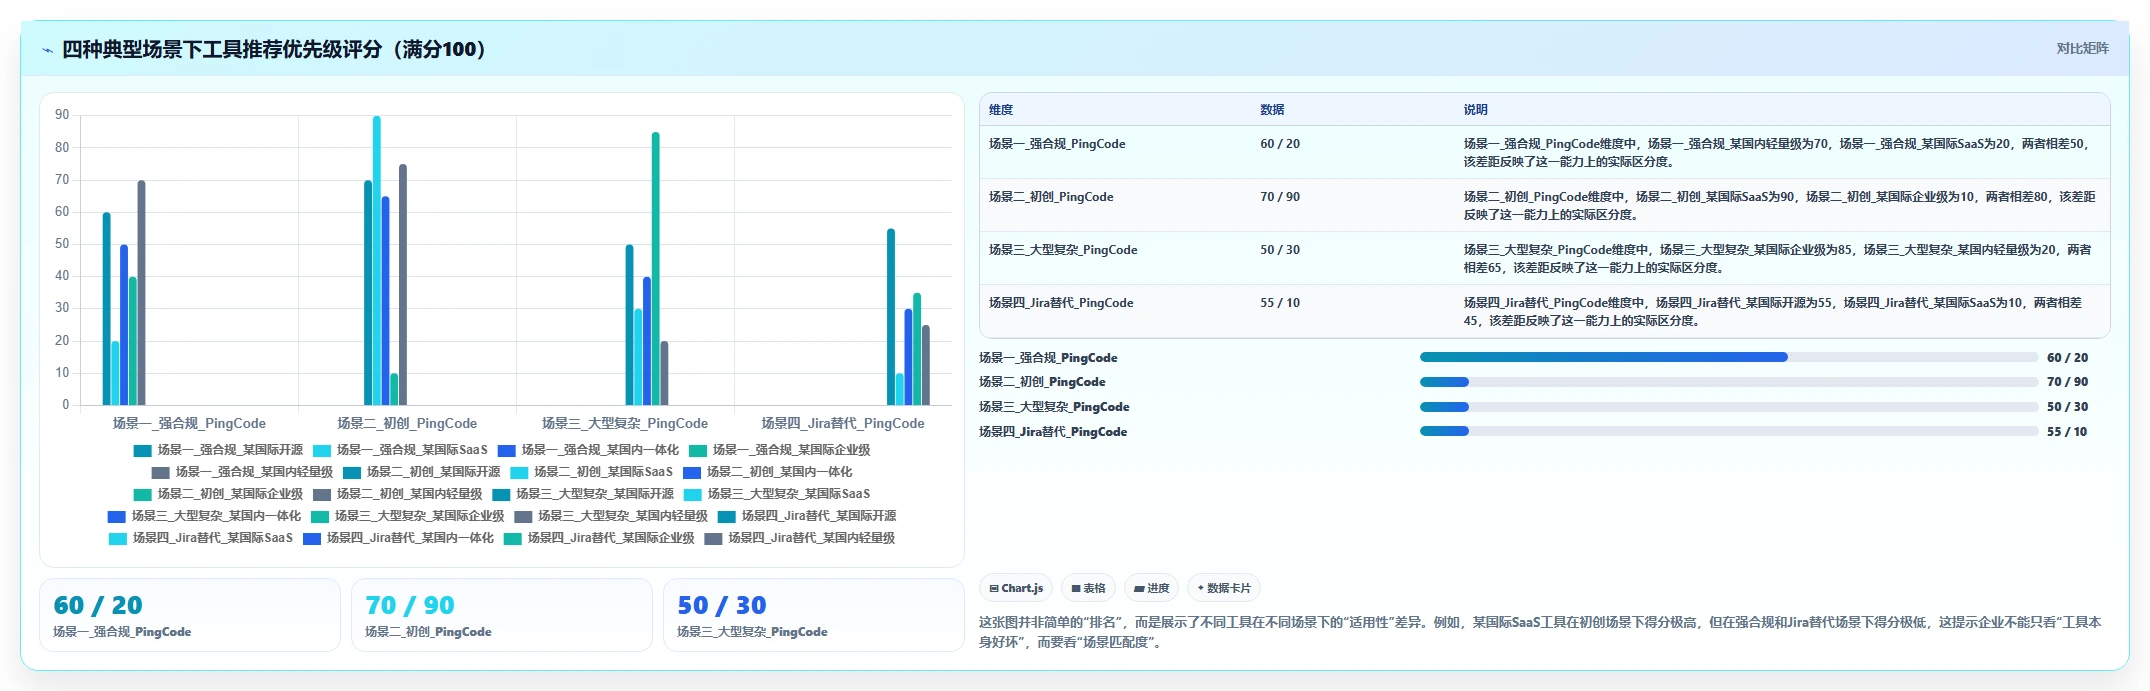2150x691 pixels.
Task: Click legend entry 场景四_Jira替代_某国际企业级
Action: click(x=599, y=538)
